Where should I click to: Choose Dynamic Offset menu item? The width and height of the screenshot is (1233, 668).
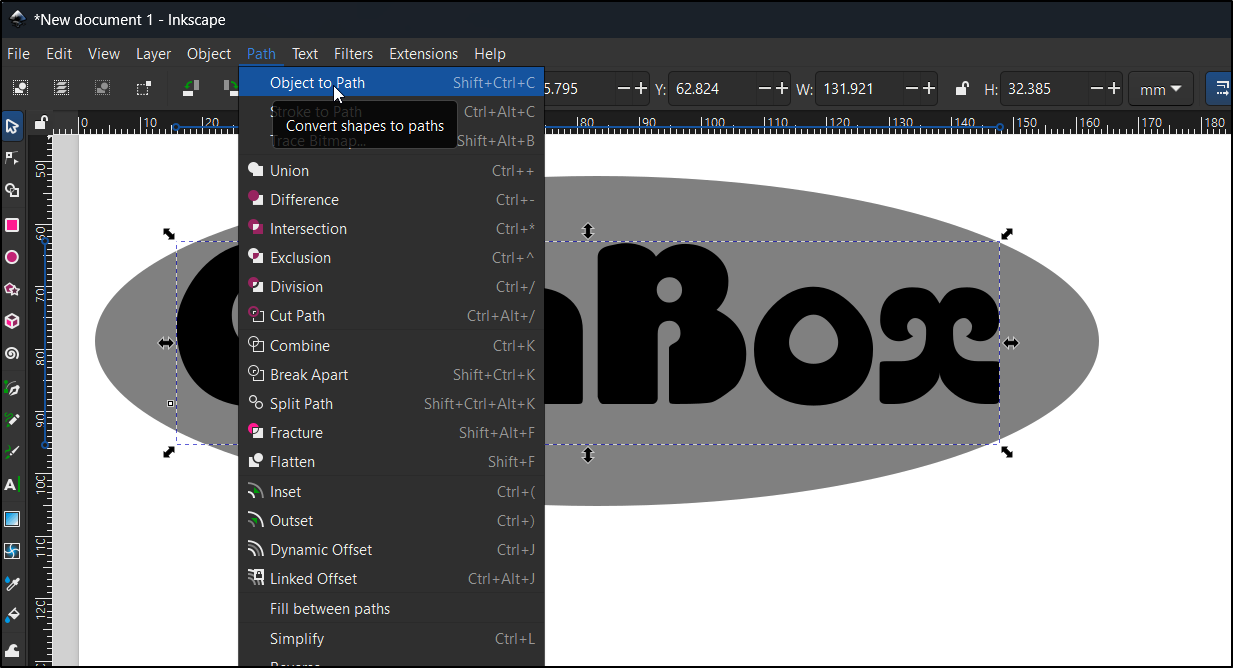coord(391,550)
